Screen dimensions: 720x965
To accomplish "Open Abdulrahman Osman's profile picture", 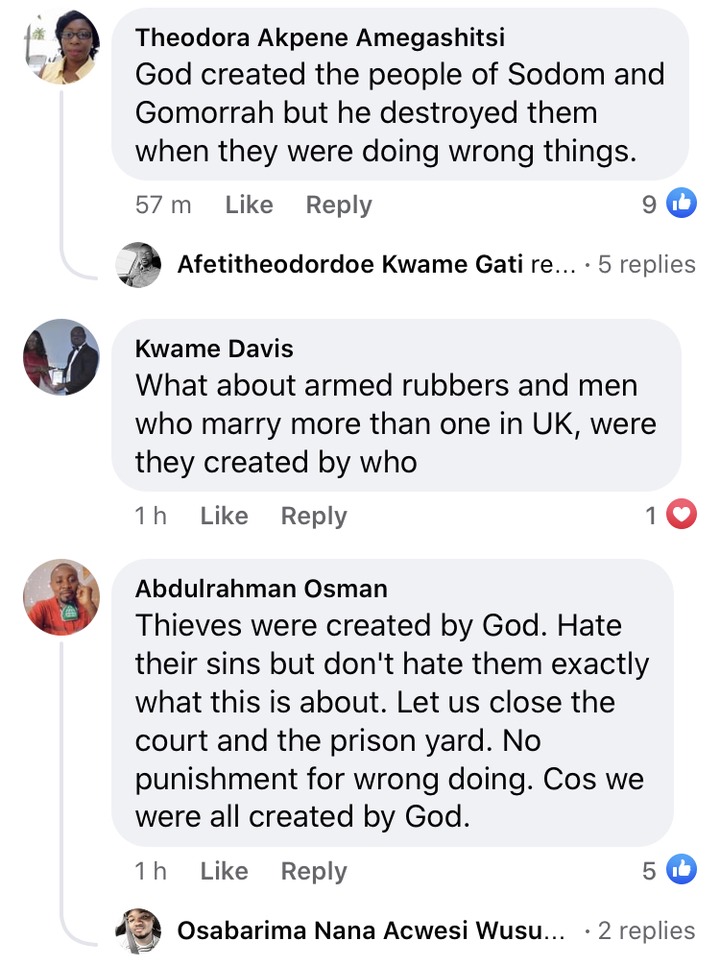I will pyautogui.click(x=61, y=597).
